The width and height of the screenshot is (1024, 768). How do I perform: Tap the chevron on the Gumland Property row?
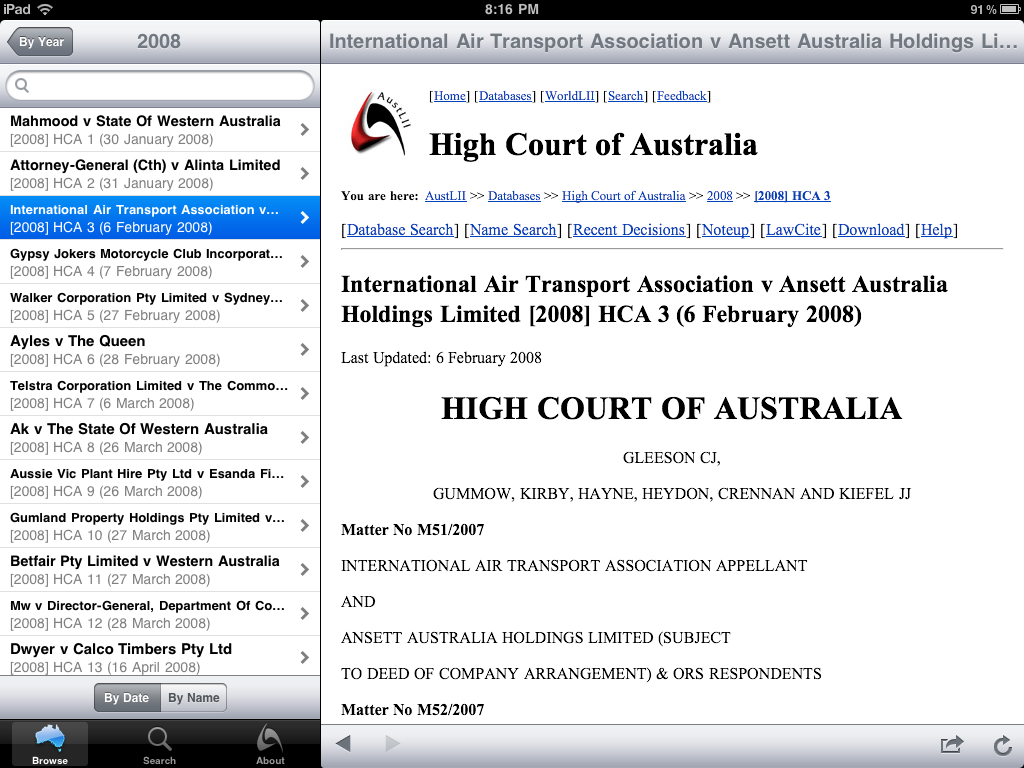pyautogui.click(x=304, y=526)
